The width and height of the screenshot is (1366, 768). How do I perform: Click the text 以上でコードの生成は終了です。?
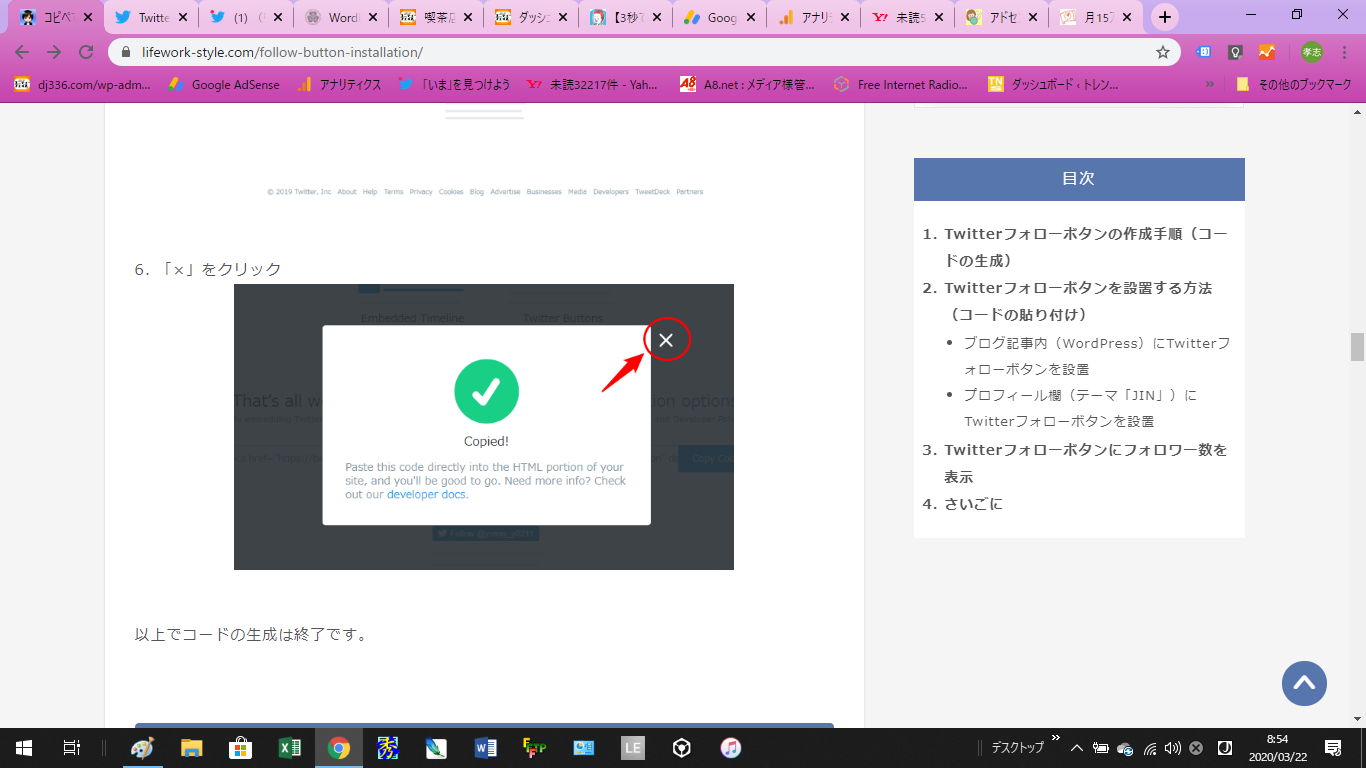point(251,634)
